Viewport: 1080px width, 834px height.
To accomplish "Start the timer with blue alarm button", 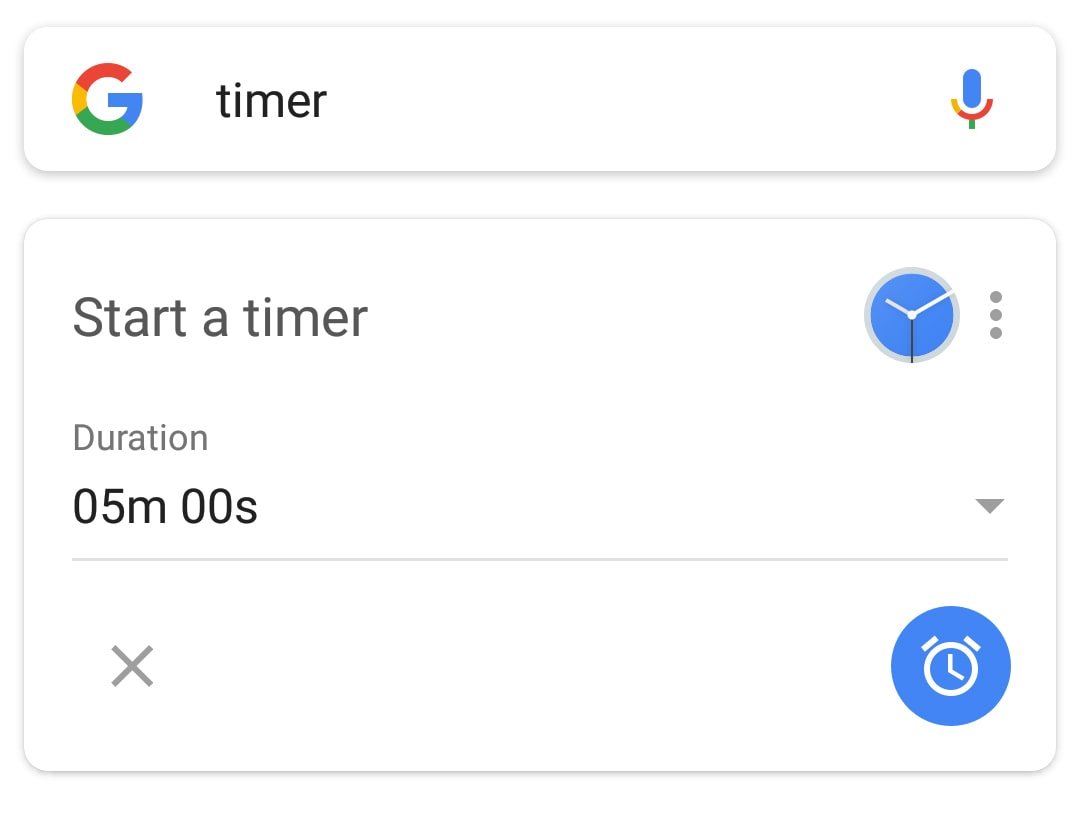I will (950, 666).
